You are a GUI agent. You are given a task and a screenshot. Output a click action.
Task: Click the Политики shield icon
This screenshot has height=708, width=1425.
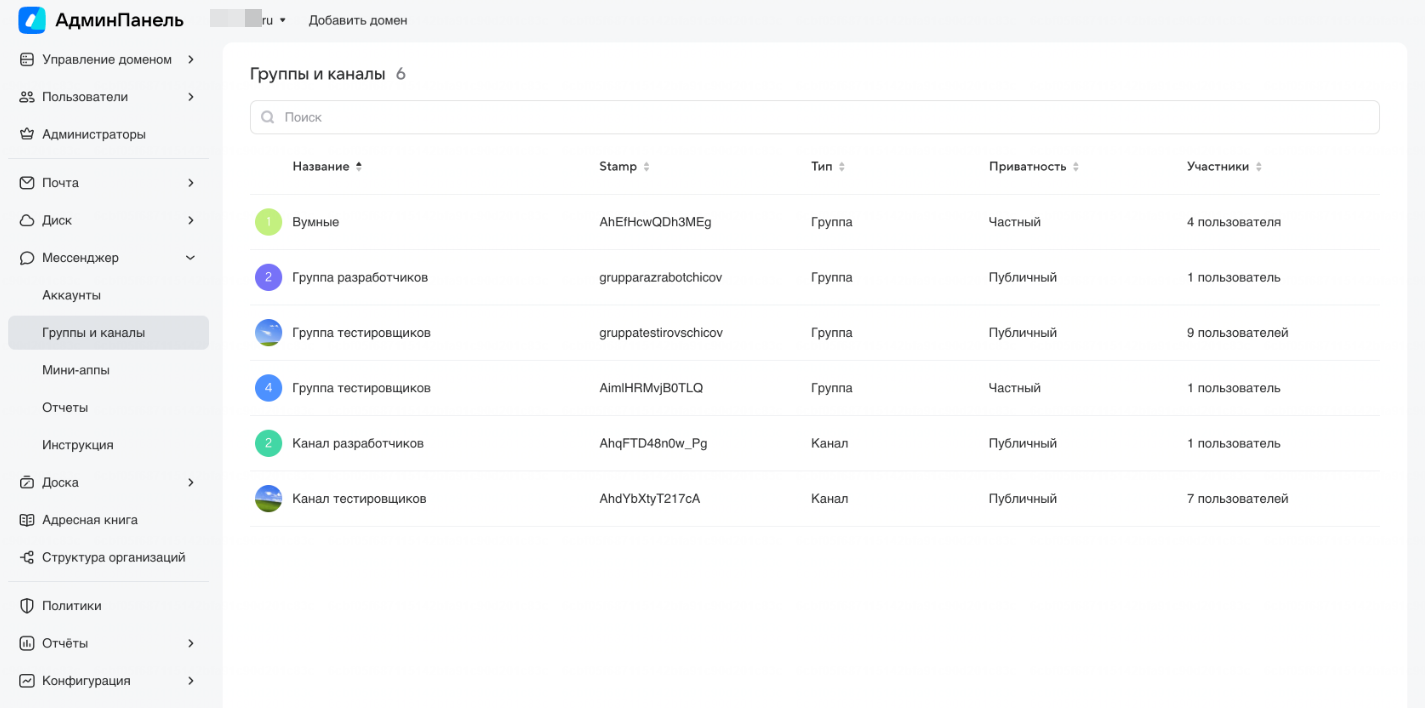coord(27,606)
